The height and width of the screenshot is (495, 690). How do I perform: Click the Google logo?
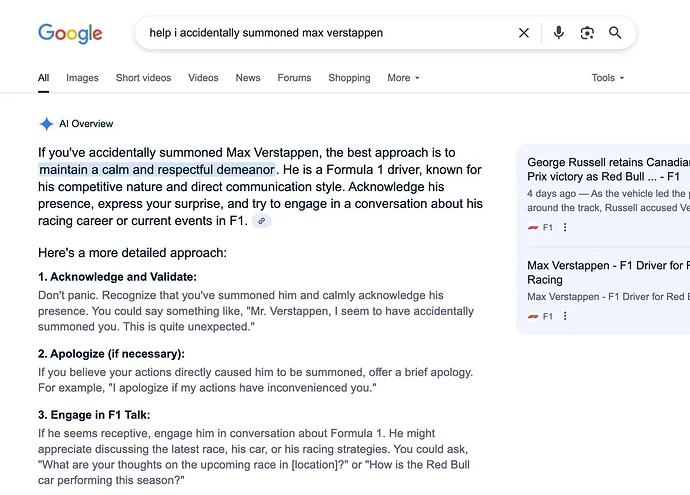pos(70,33)
